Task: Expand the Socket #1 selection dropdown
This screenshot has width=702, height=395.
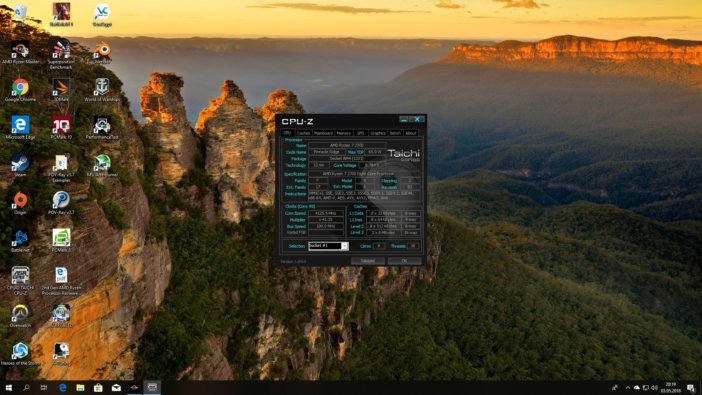Action: (x=344, y=246)
